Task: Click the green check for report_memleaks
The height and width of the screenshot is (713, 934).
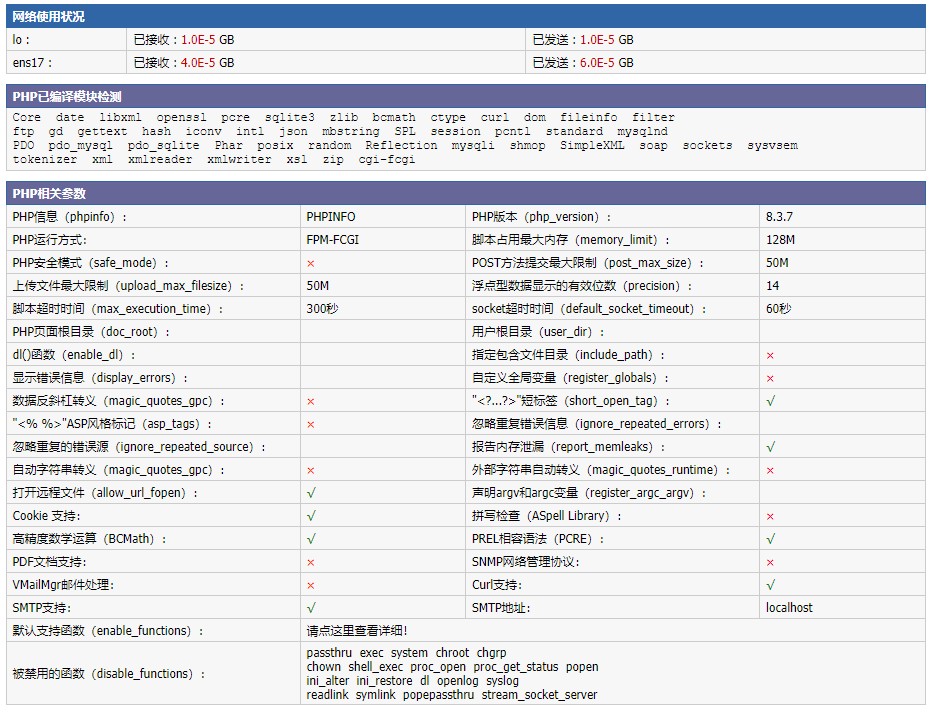Action: [x=770, y=447]
